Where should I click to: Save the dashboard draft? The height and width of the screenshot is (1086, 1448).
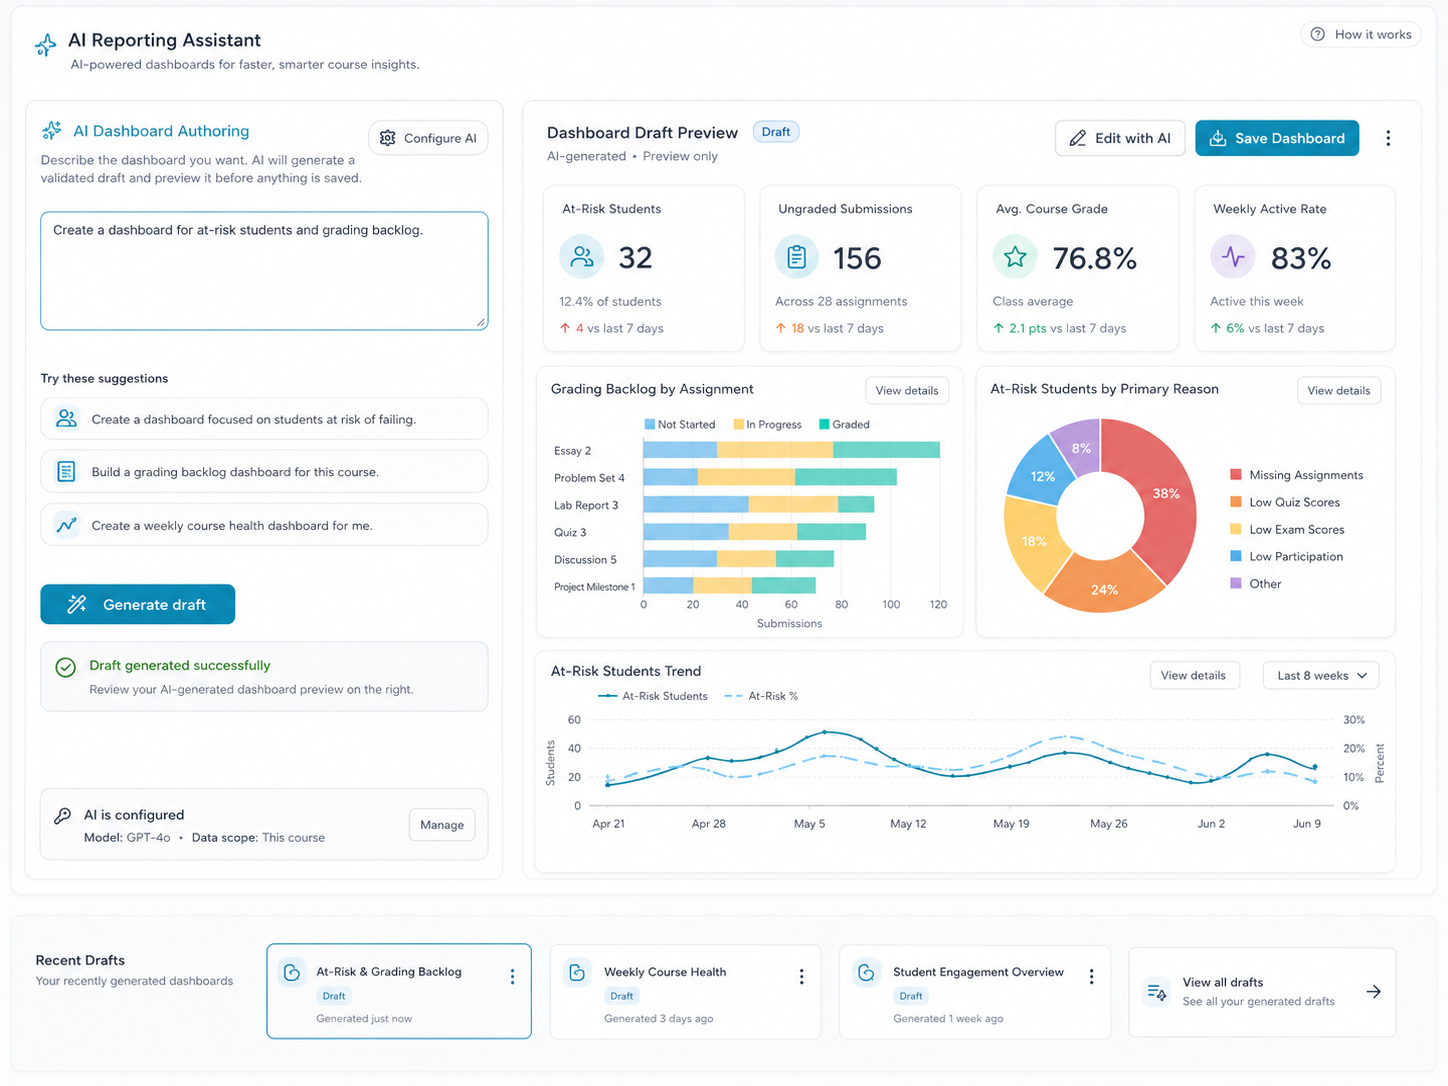1277,138
